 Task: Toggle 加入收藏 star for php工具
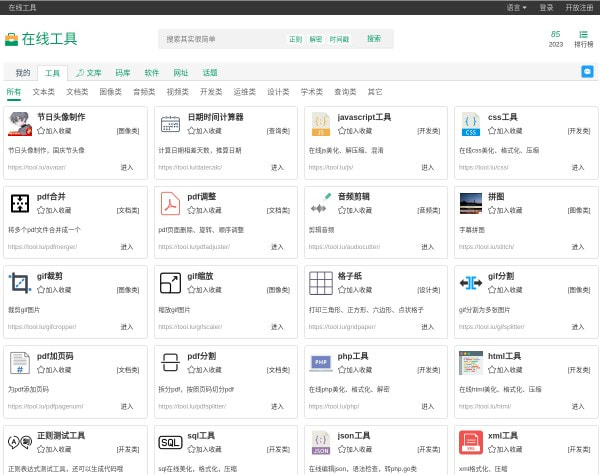342,369
